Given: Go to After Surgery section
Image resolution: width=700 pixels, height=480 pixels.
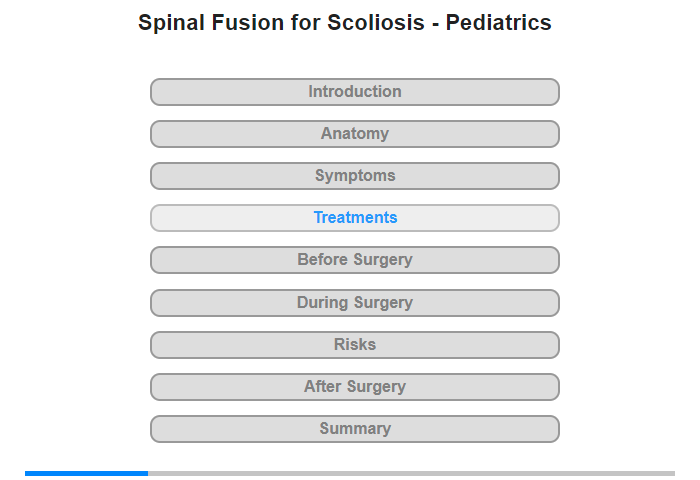Looking at the screenshot, I should coord(354,387).
